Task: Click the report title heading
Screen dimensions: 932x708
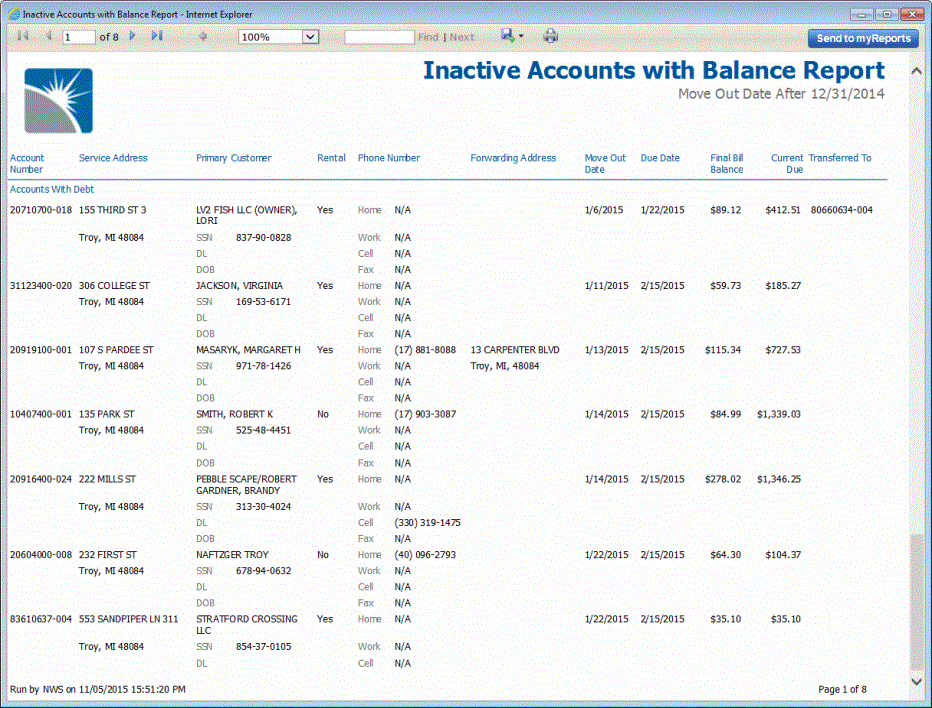Action: point(654,70)
